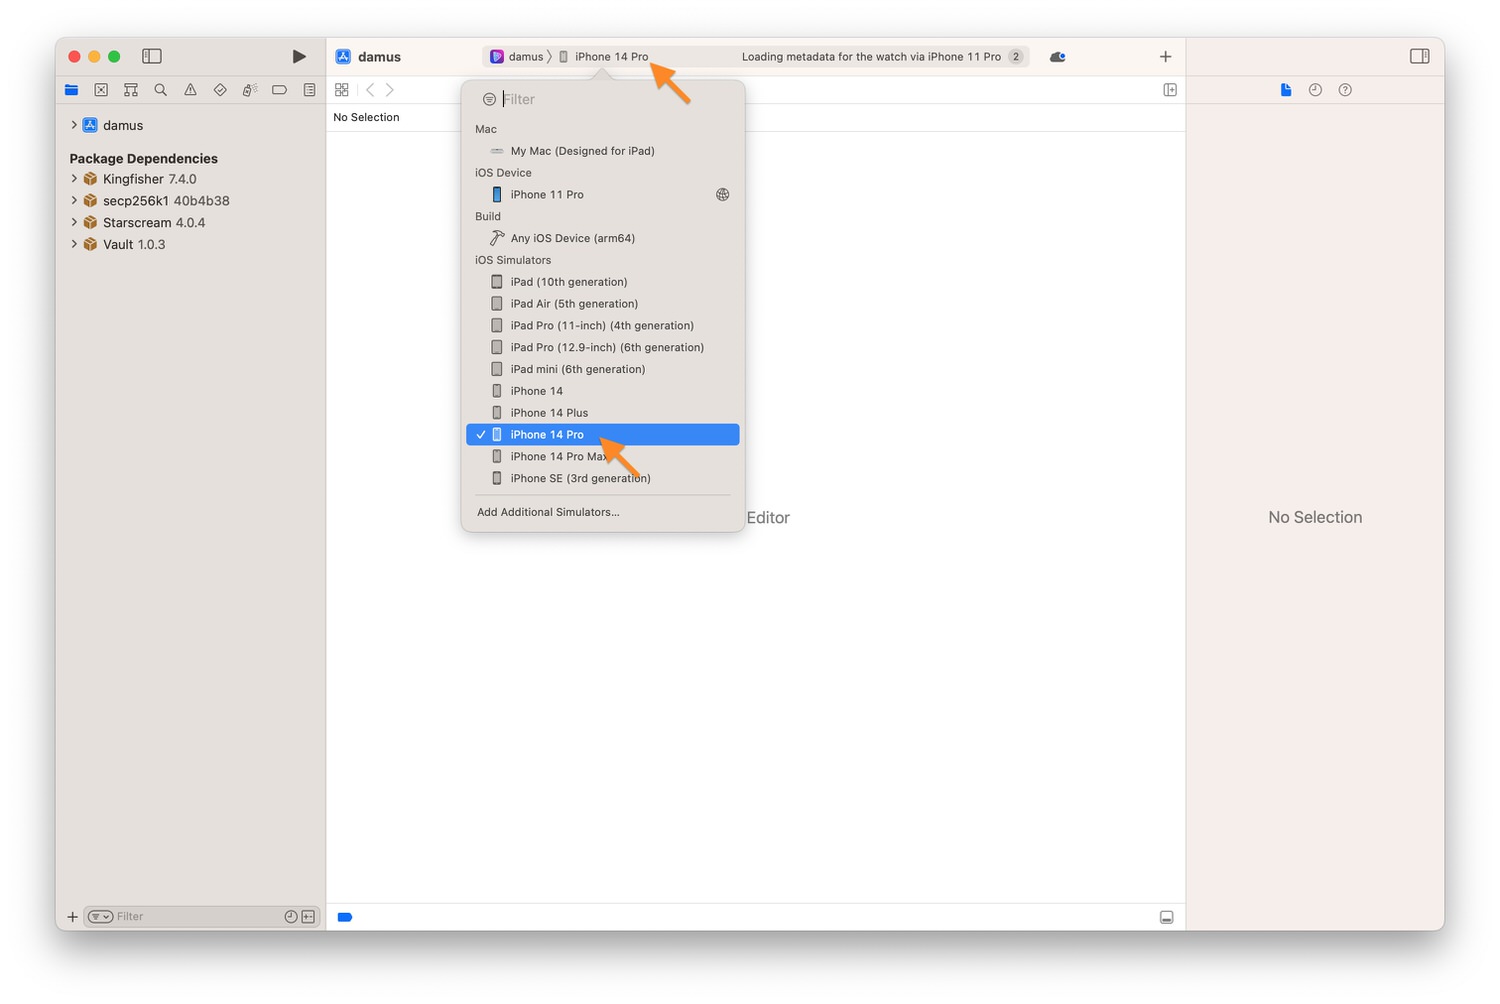This screenshot has height=1004, width=1500.
Task: Open the Test navigator diamond icon
Action: pyautogui.click(x=220, y=90)
